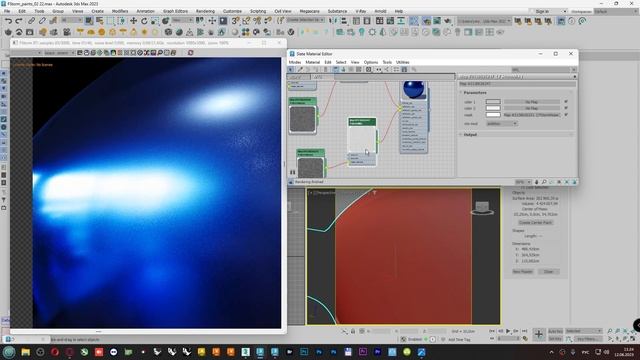The image size is (640, 360).
Task: Collapse the Parameters rollout
Action: (x=475, y=93)
